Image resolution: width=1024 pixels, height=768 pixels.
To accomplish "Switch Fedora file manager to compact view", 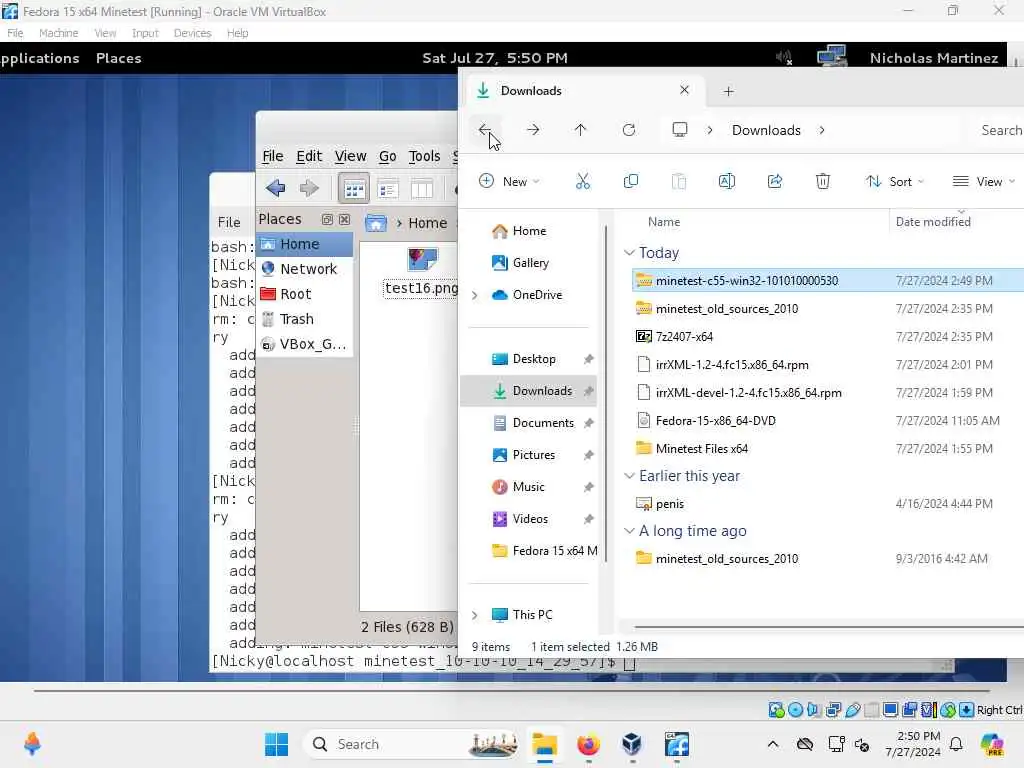I will point(422,189).
